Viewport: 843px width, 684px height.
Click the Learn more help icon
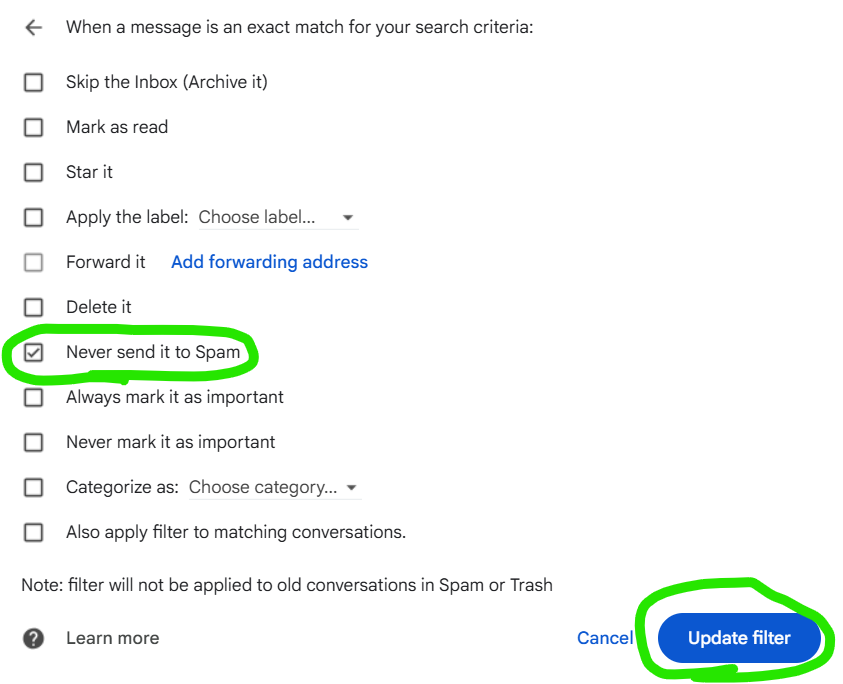(33, 638)
